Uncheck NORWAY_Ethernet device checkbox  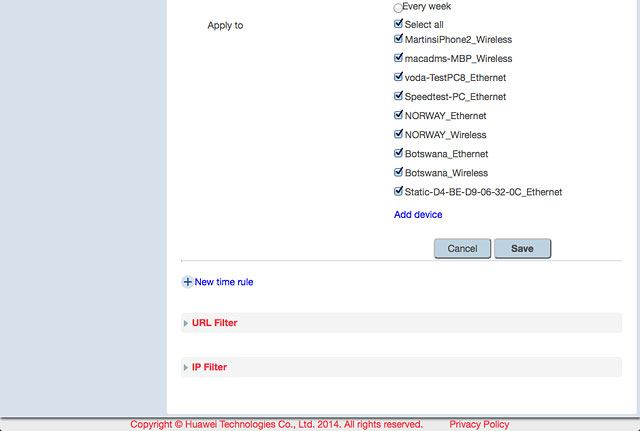[x=398, y=115]
